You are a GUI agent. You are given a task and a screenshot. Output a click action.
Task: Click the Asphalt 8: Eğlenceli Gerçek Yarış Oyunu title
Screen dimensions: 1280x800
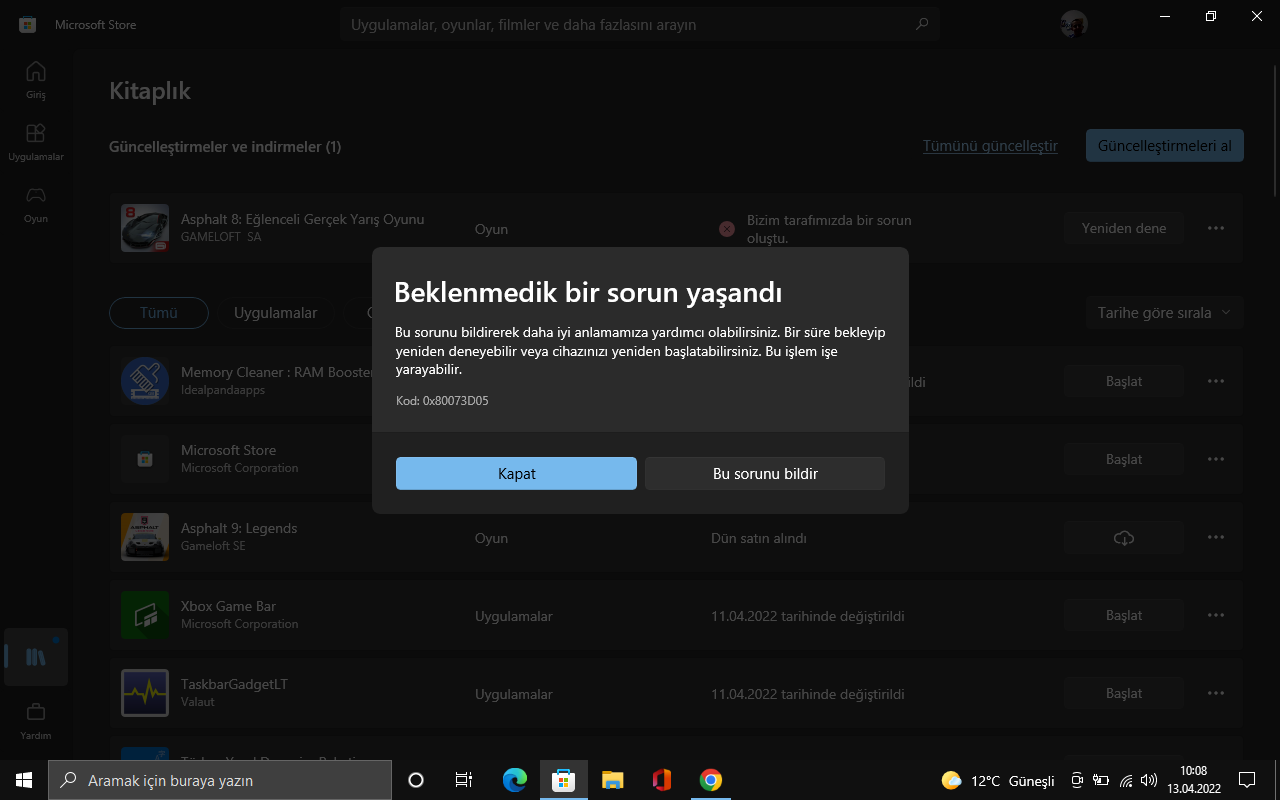coord(303,219)
